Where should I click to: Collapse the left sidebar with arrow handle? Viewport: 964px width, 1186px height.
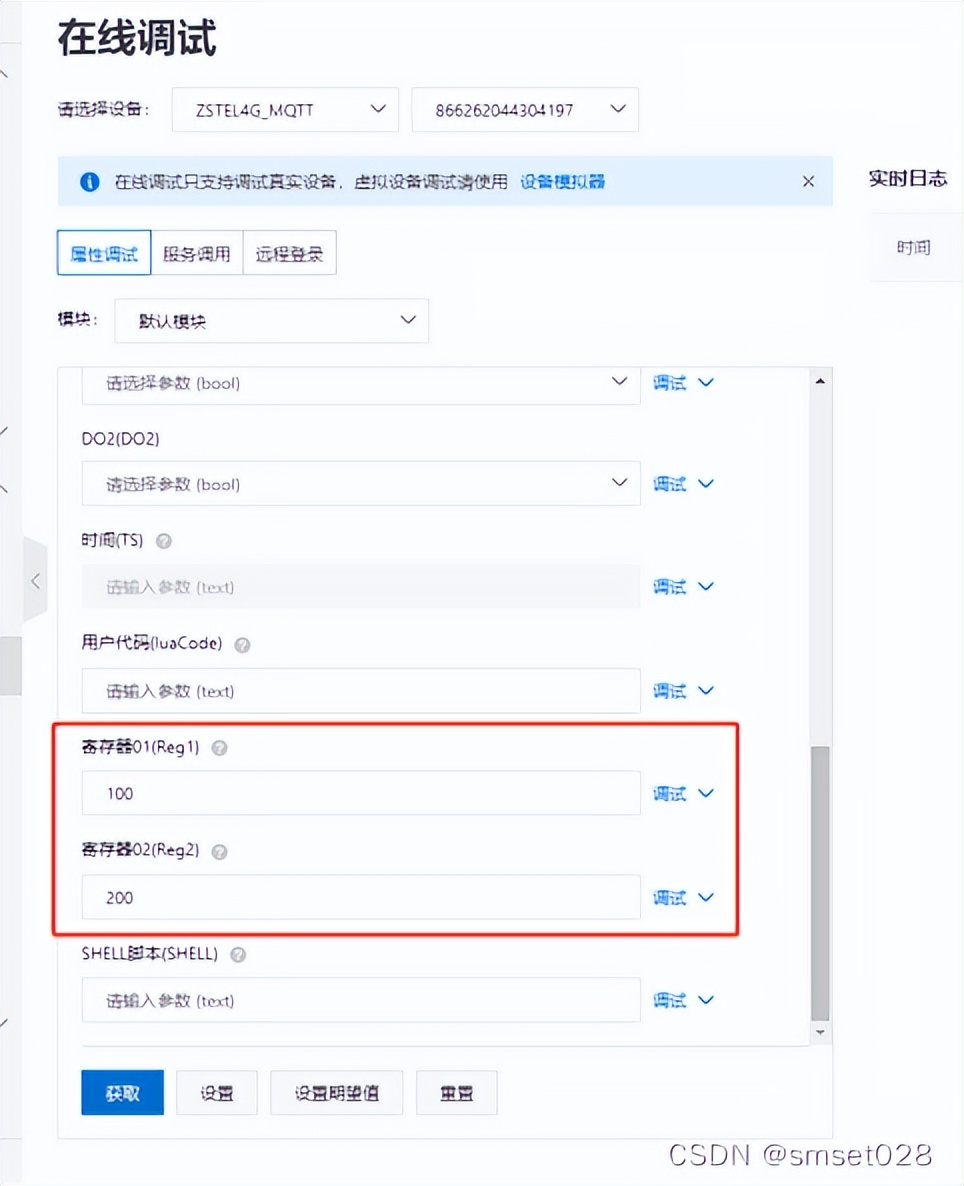pos(35,581)
